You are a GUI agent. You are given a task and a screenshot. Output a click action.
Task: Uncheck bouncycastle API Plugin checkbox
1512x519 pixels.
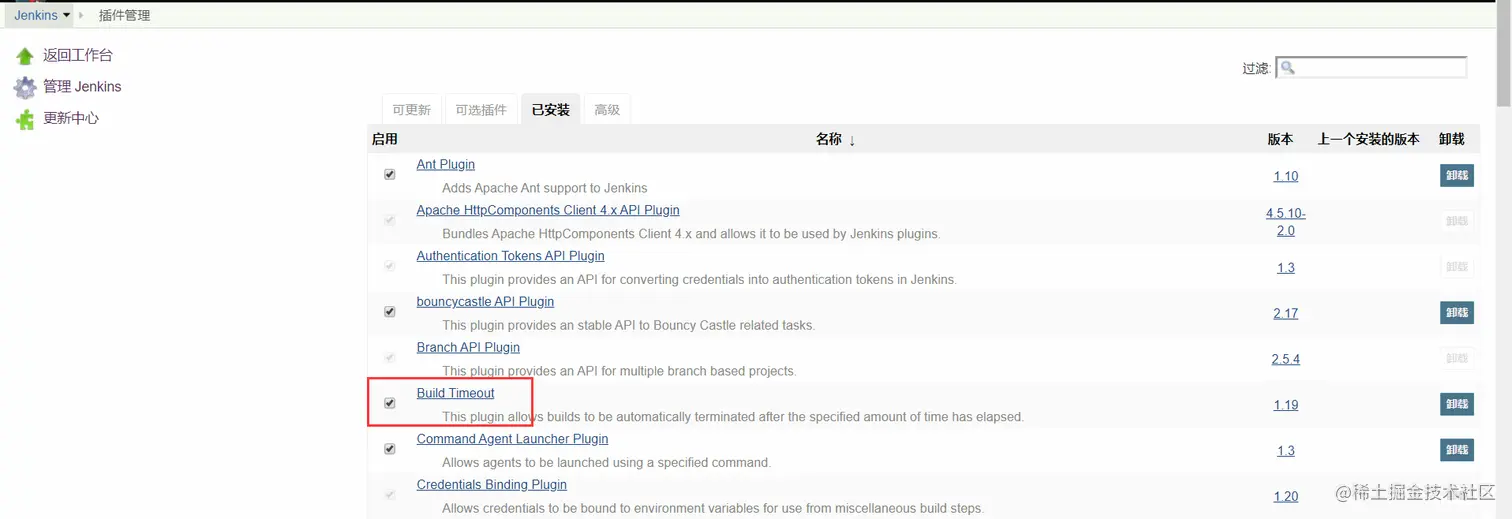pyautogui.click(x=390, y=311)
